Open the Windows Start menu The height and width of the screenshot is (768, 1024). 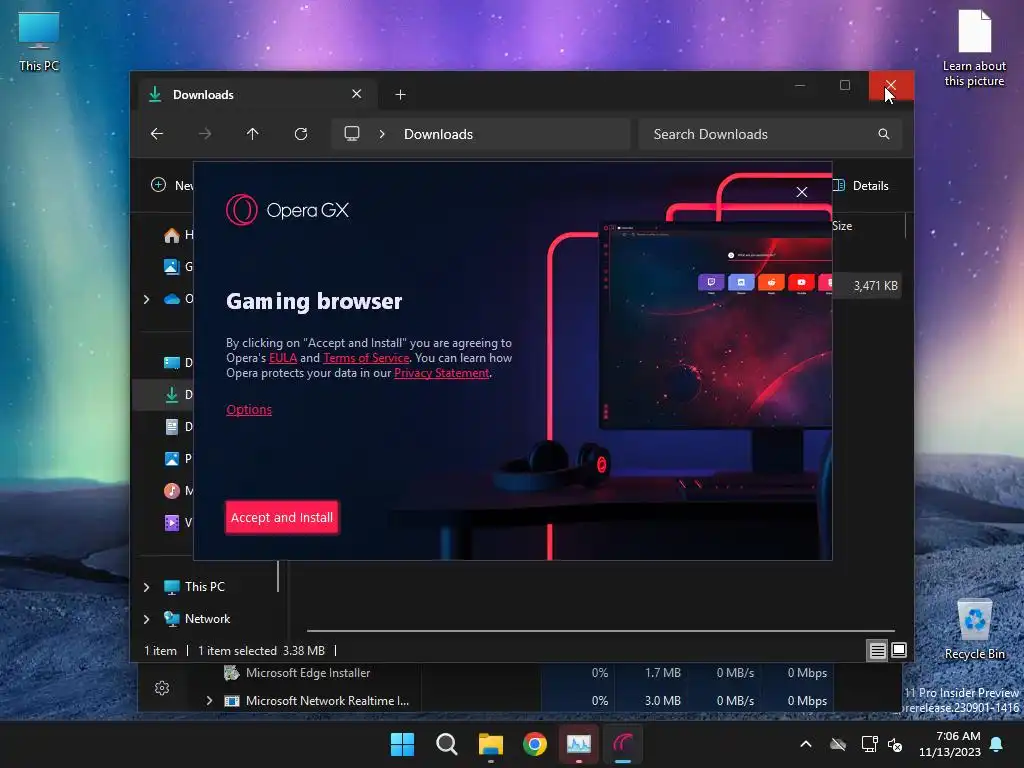(x=402, y=744)
